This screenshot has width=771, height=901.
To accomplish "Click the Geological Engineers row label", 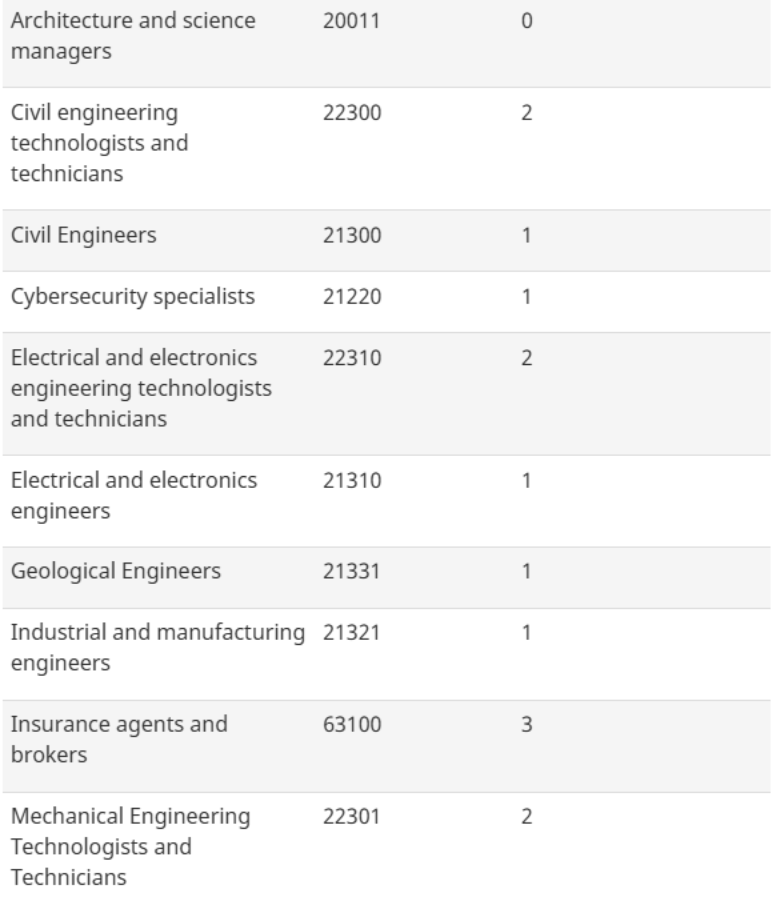I will coord(115,572).
